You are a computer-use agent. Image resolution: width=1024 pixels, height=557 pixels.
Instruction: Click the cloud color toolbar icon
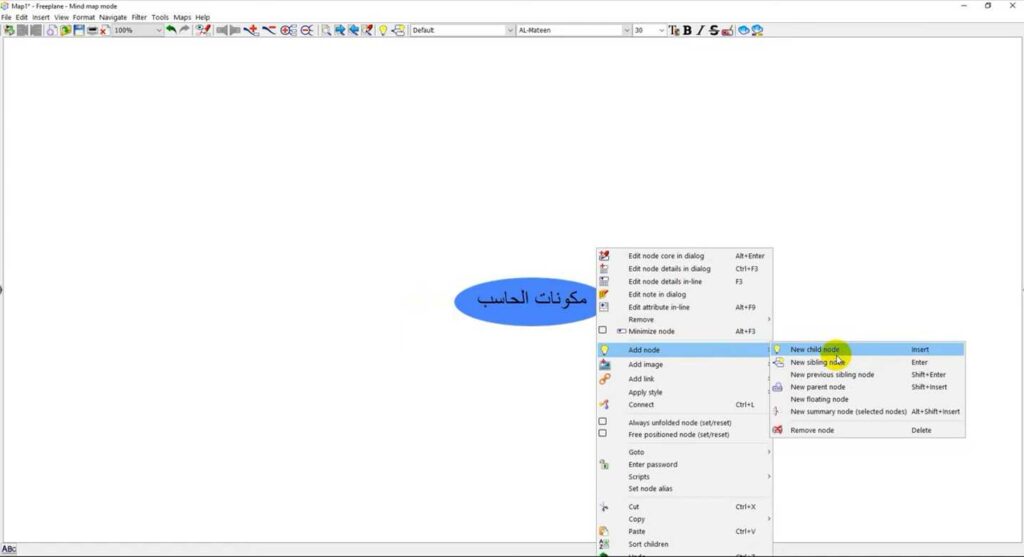point(758,30)
